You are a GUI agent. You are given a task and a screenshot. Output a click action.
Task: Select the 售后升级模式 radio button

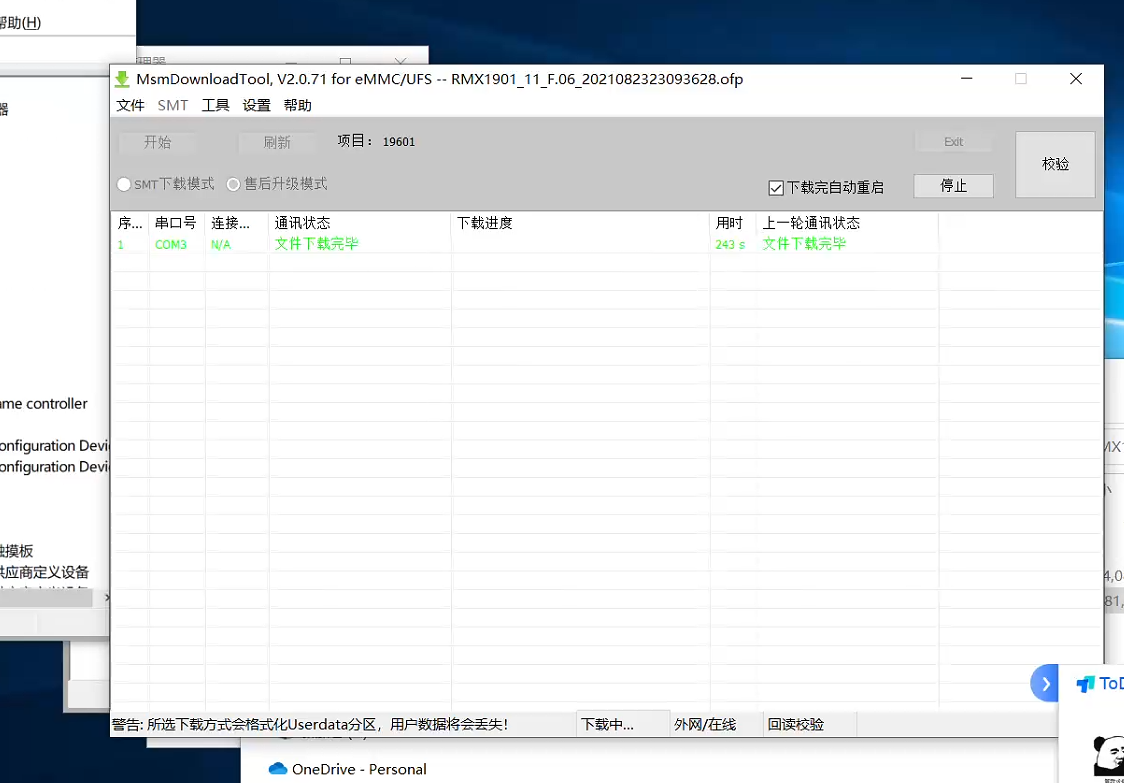[233, 184]
